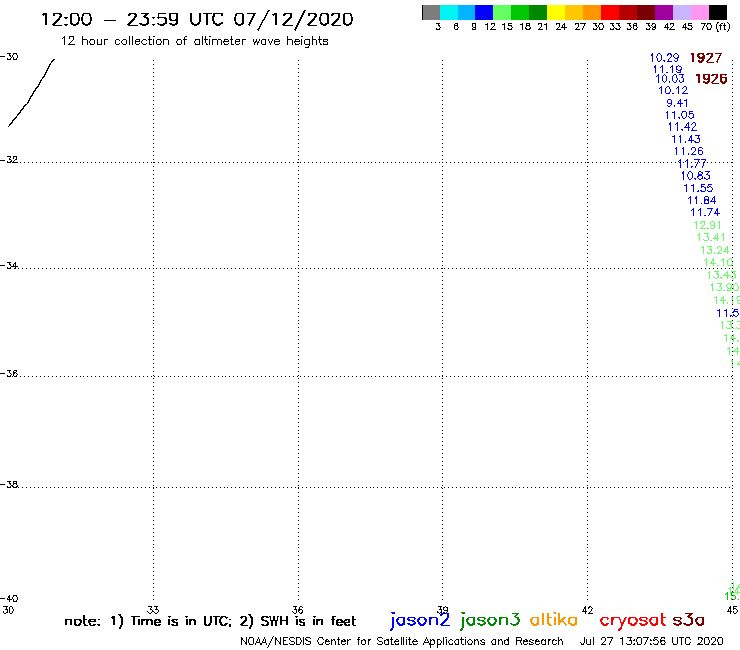The image size is (740, 650).
Task: Click the green value '13.41'
Action: pos(711,237)
